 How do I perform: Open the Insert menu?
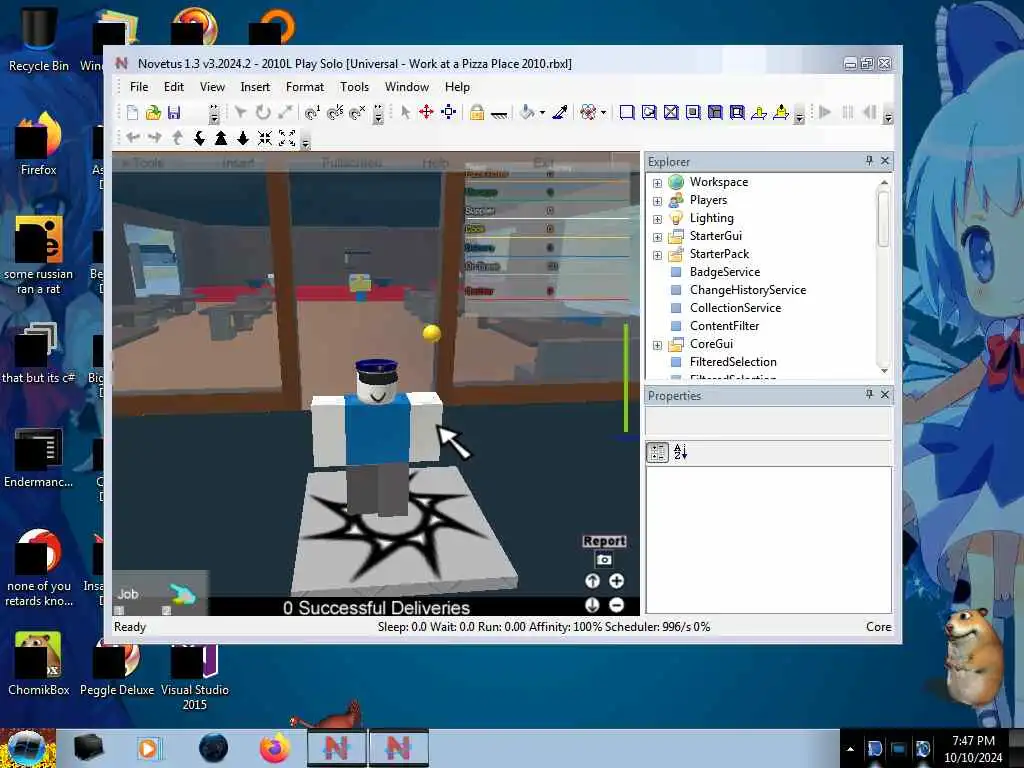coord(255,87)
